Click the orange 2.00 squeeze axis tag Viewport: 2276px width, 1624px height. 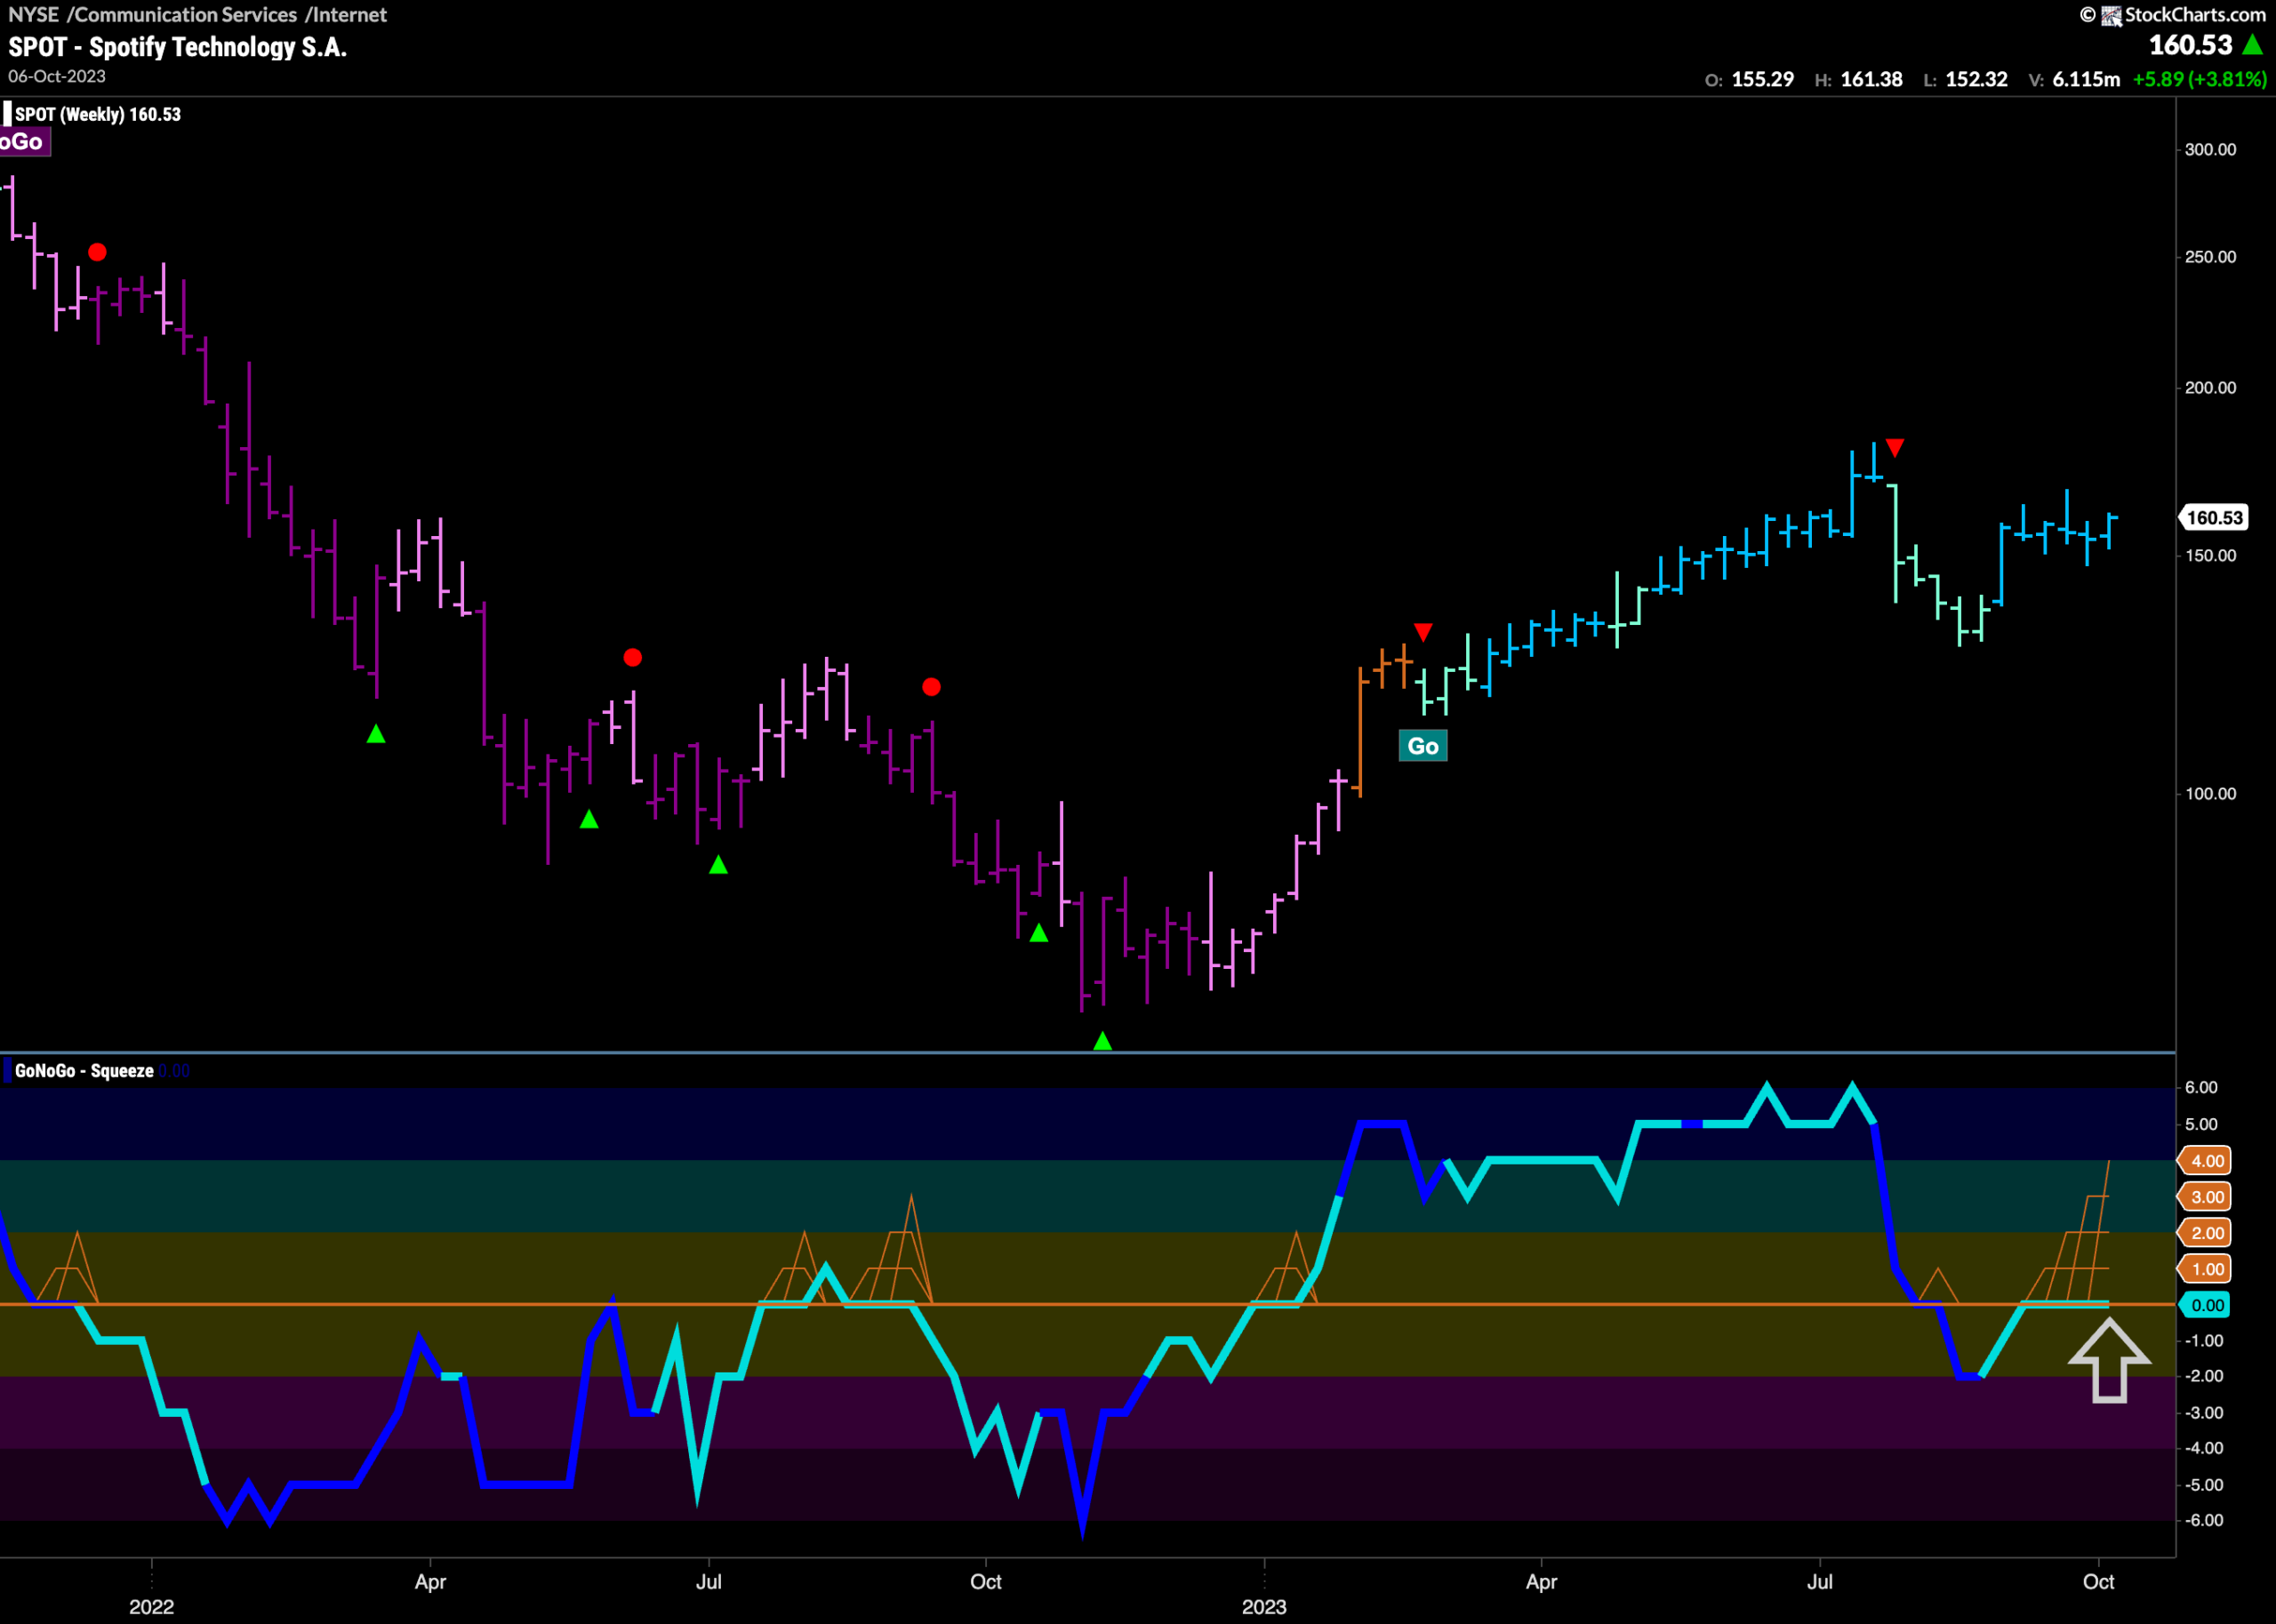pos(2205,1233)
